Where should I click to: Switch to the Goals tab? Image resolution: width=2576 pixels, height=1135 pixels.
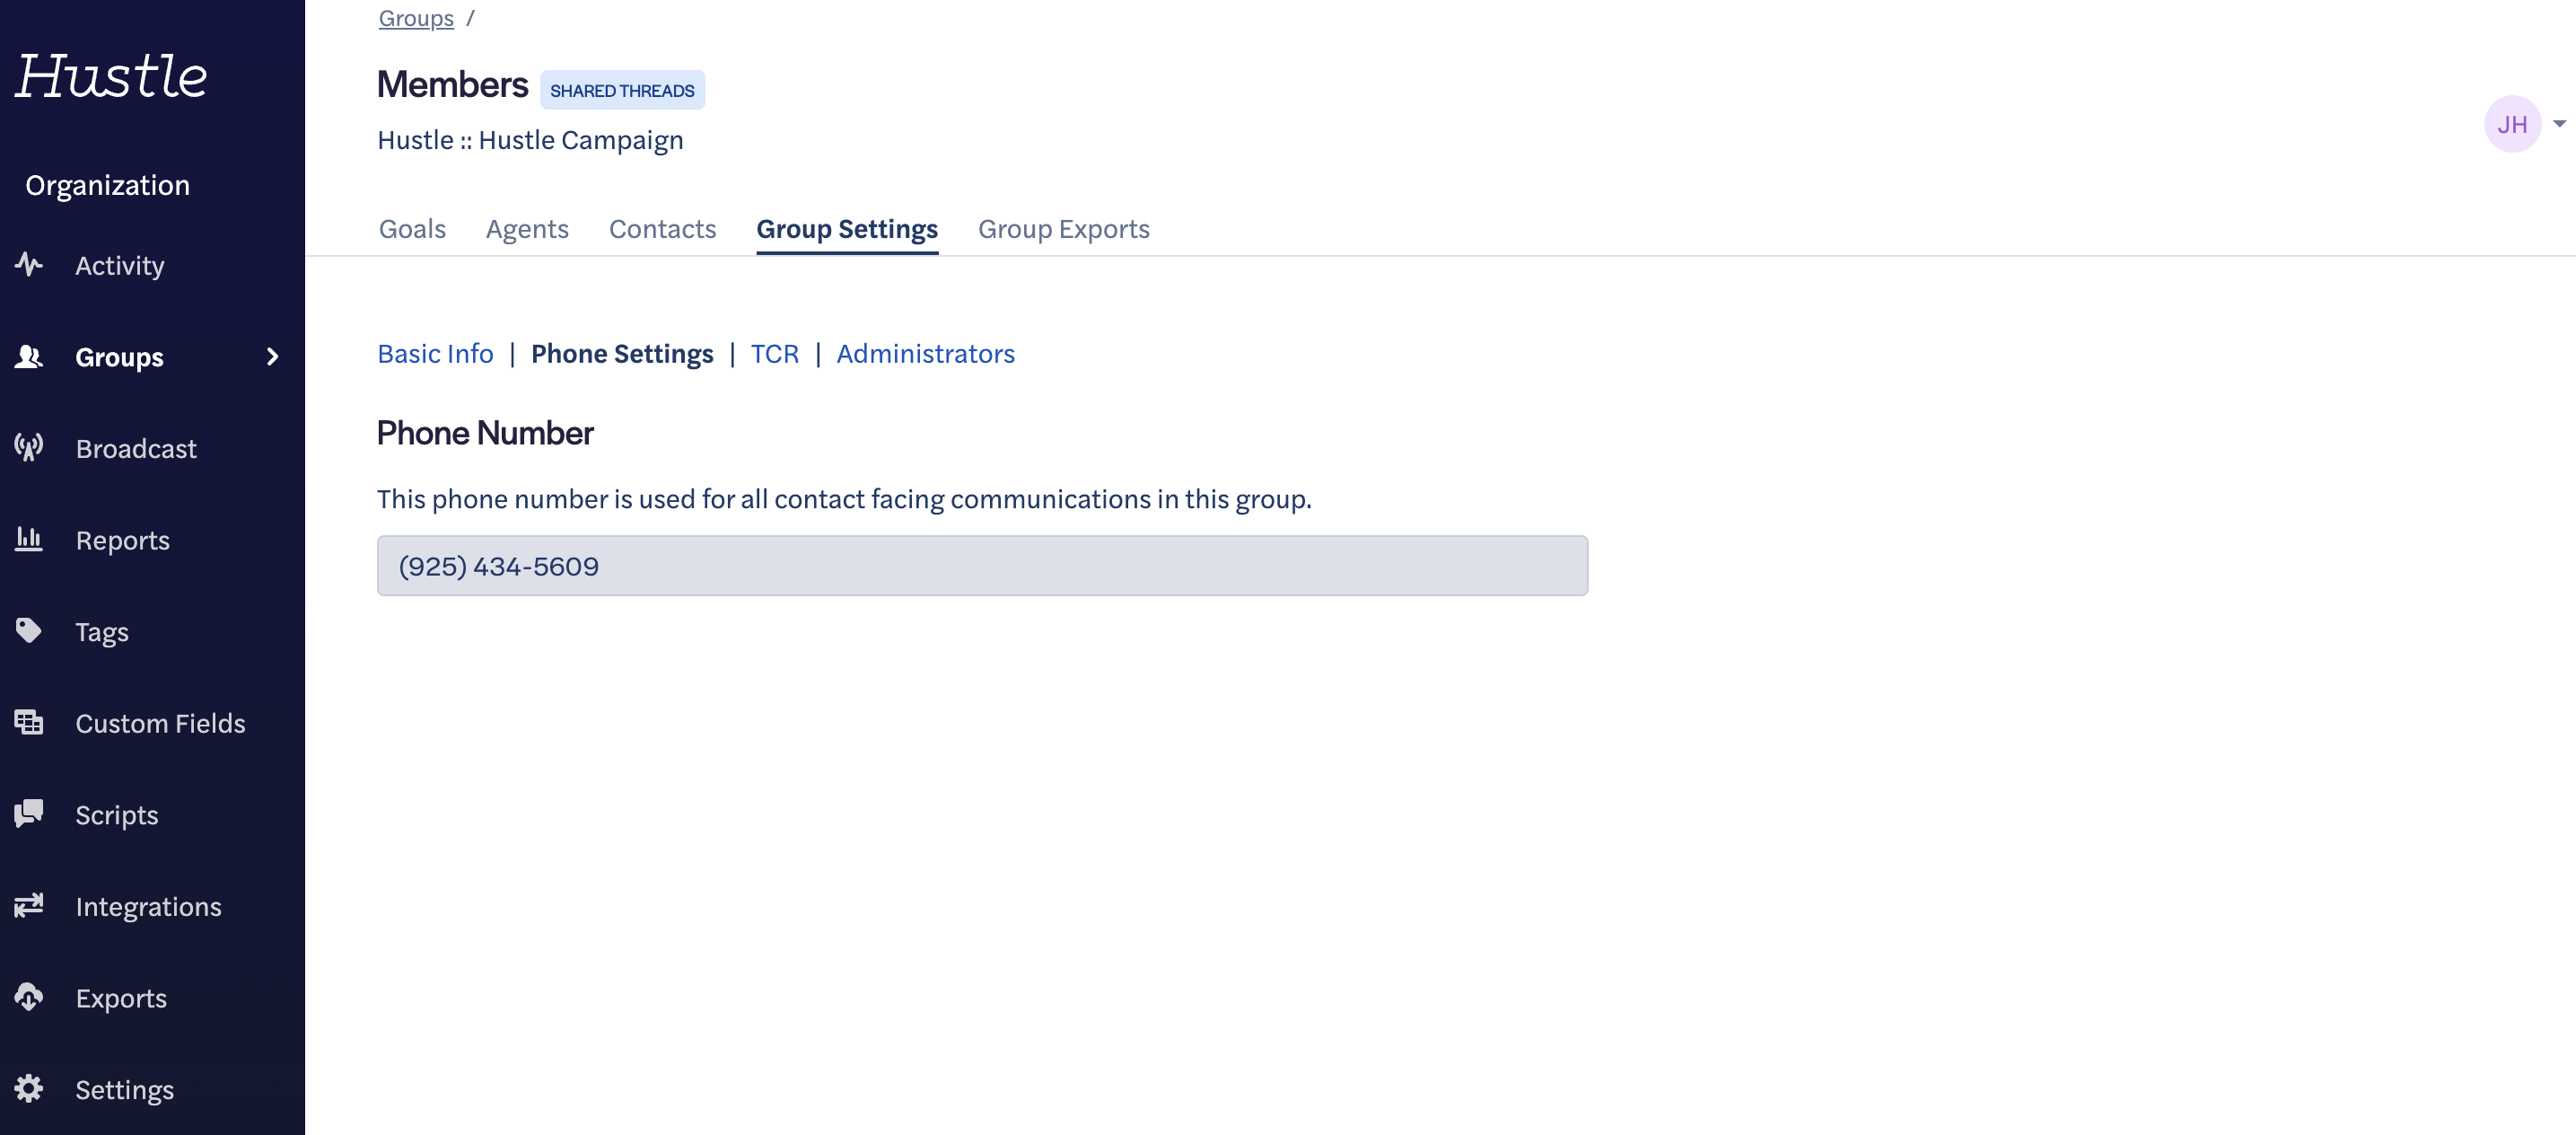pos(412,229)
